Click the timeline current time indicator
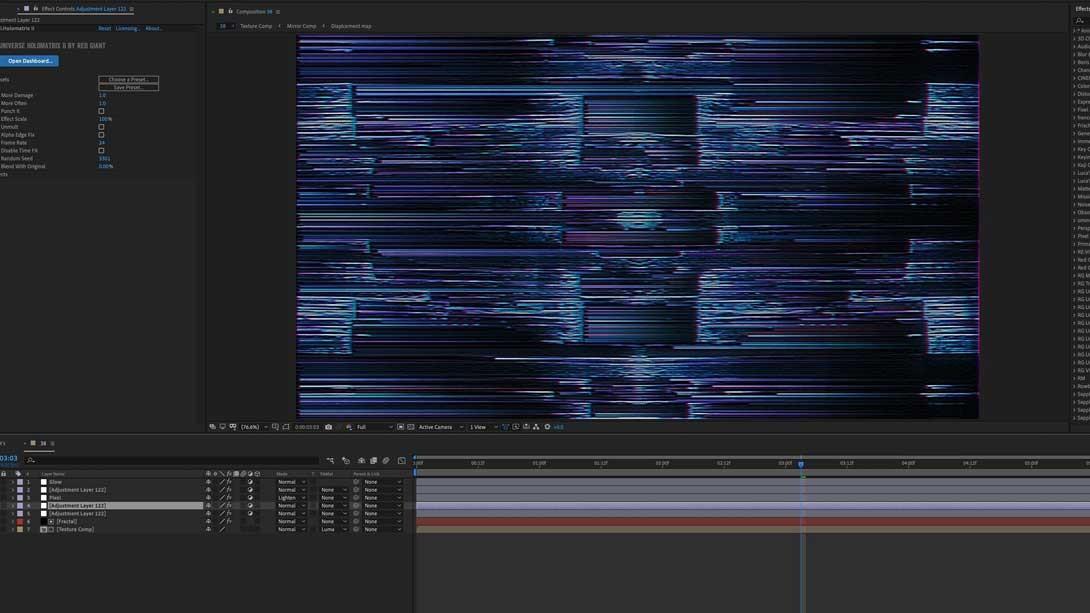The height and width of the screenshot is (613, 1090). (x=801, y=464)
